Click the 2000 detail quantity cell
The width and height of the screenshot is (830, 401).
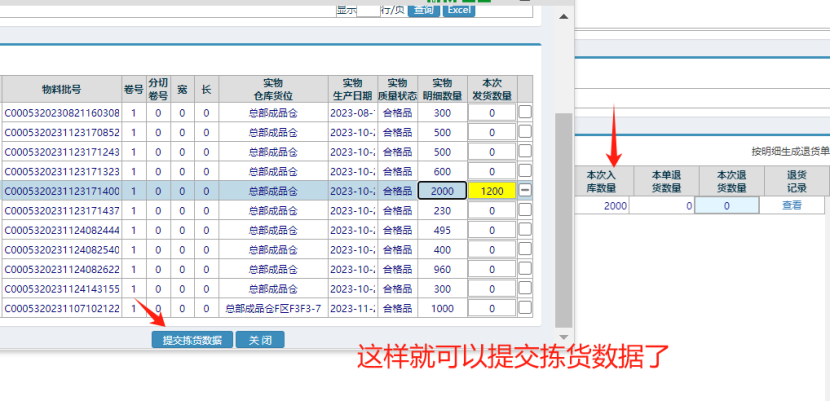[442, 191]
